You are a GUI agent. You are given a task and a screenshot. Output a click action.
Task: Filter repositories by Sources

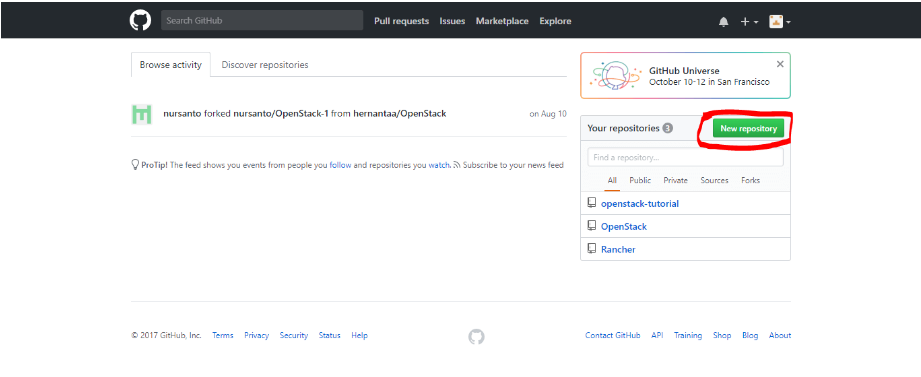coord(714,181)
